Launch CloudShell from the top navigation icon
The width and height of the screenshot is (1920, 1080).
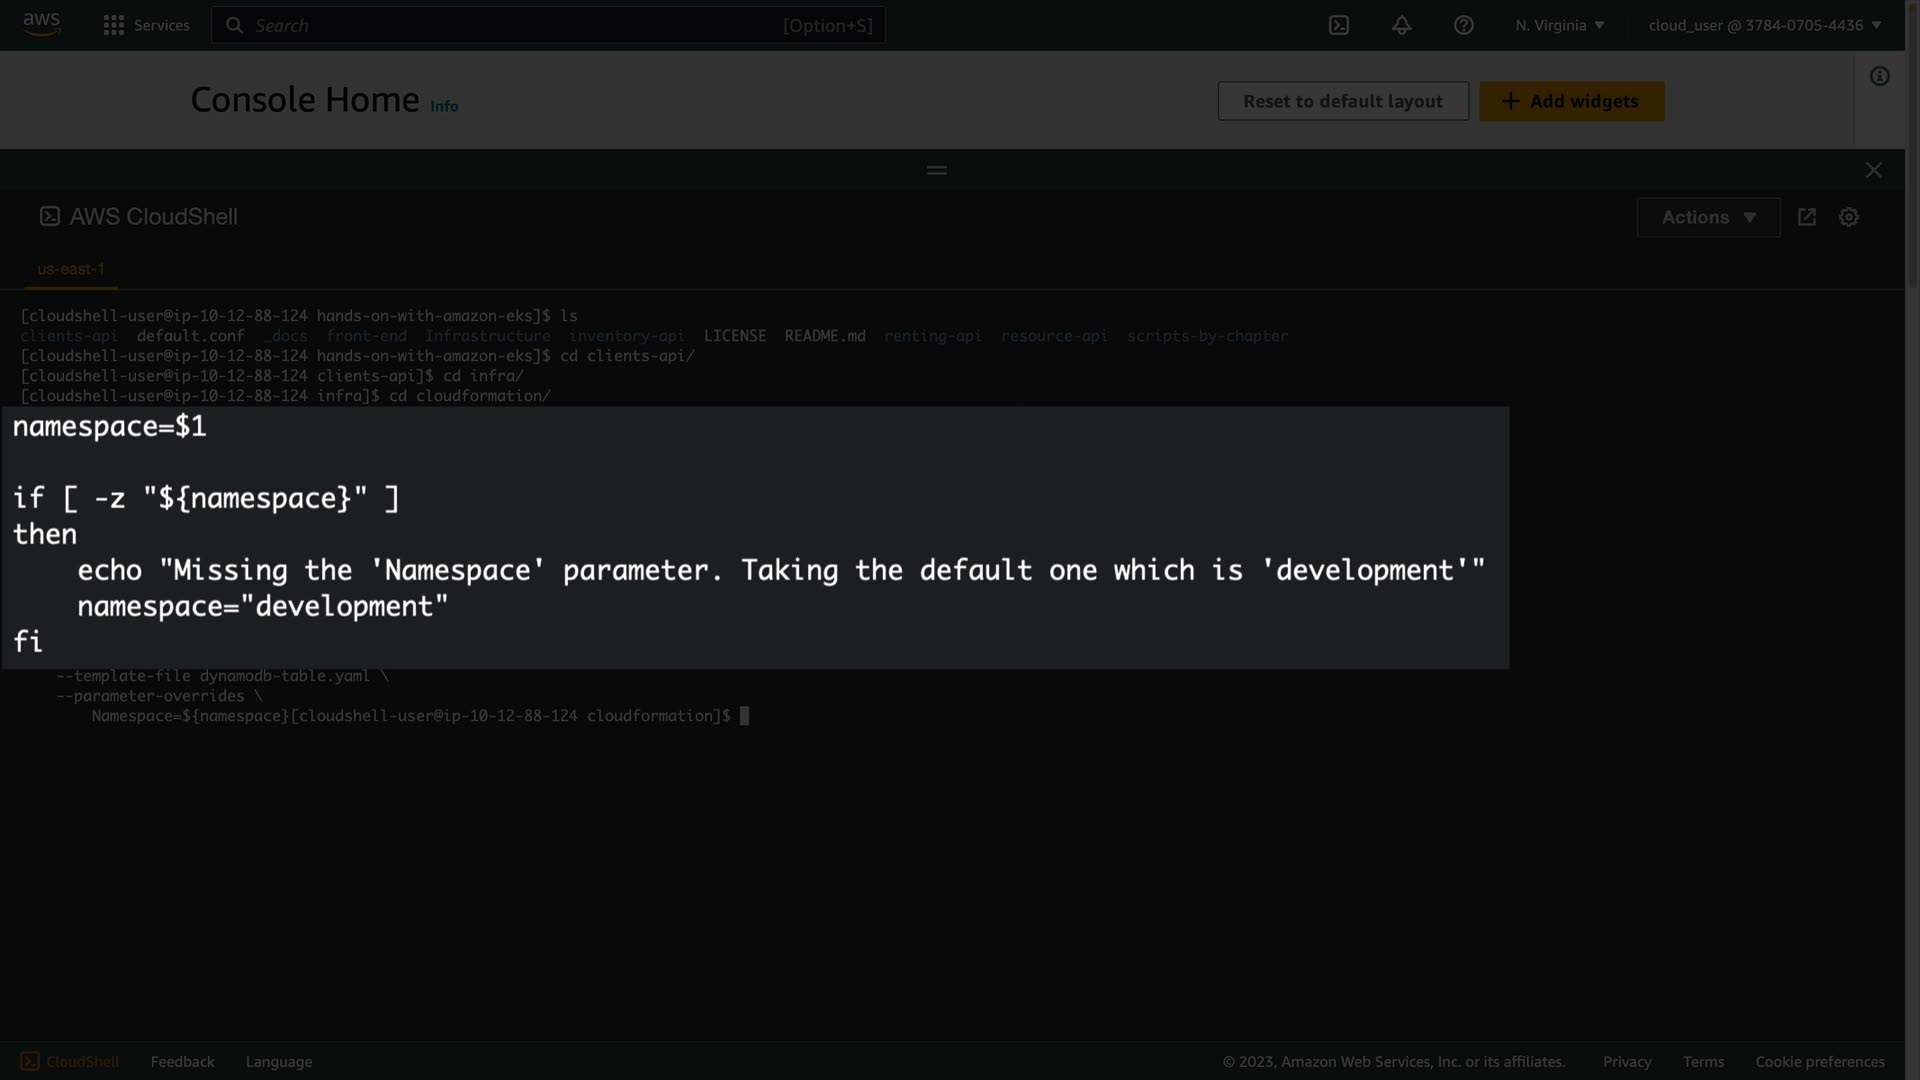tap(1338, 25)
